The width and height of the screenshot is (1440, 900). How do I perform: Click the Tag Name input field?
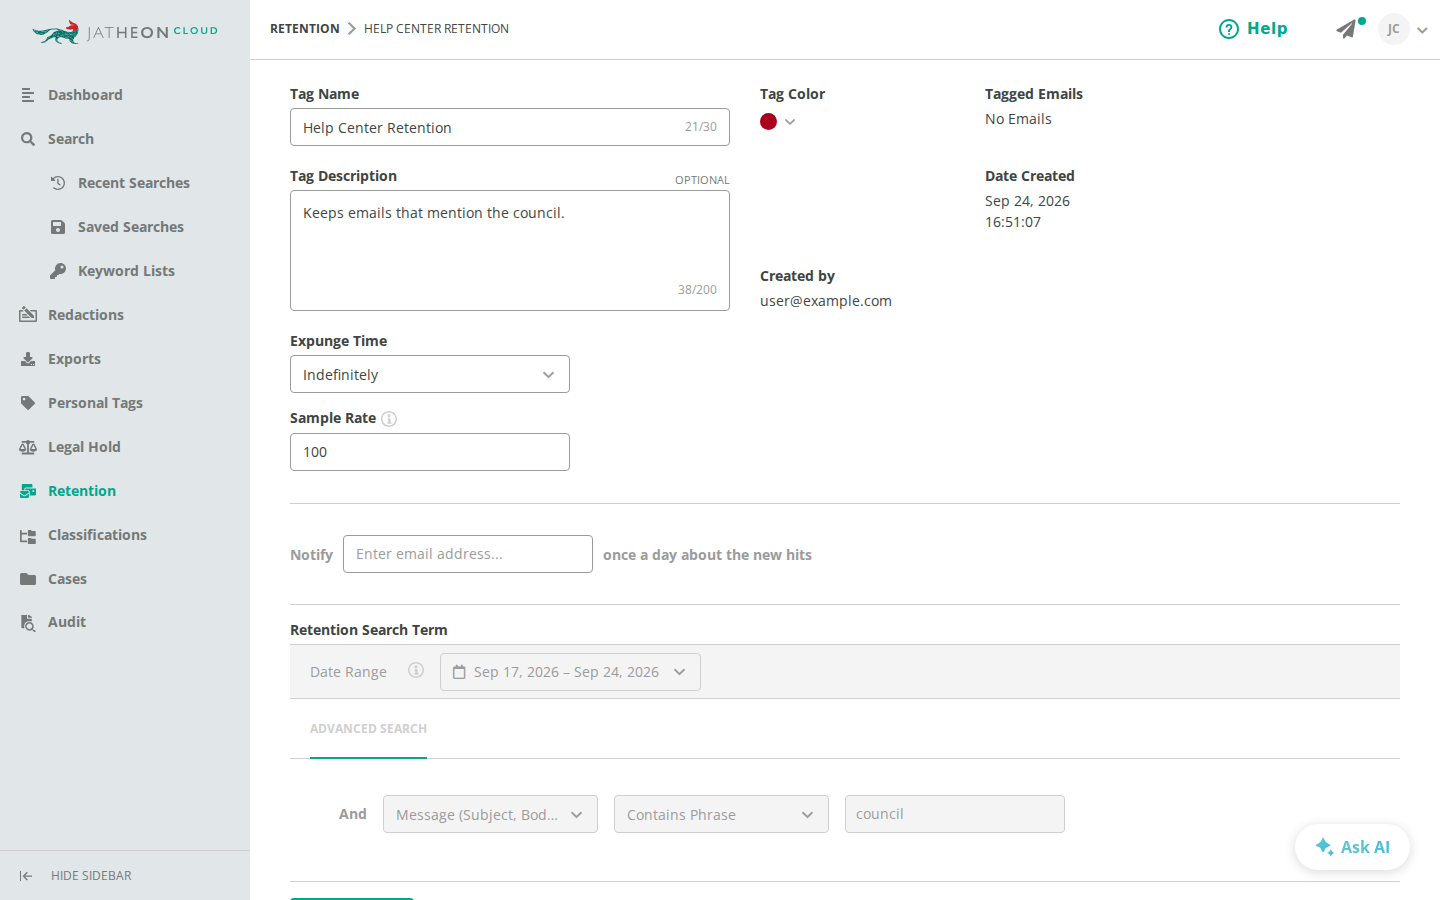[x=510, y=127]
